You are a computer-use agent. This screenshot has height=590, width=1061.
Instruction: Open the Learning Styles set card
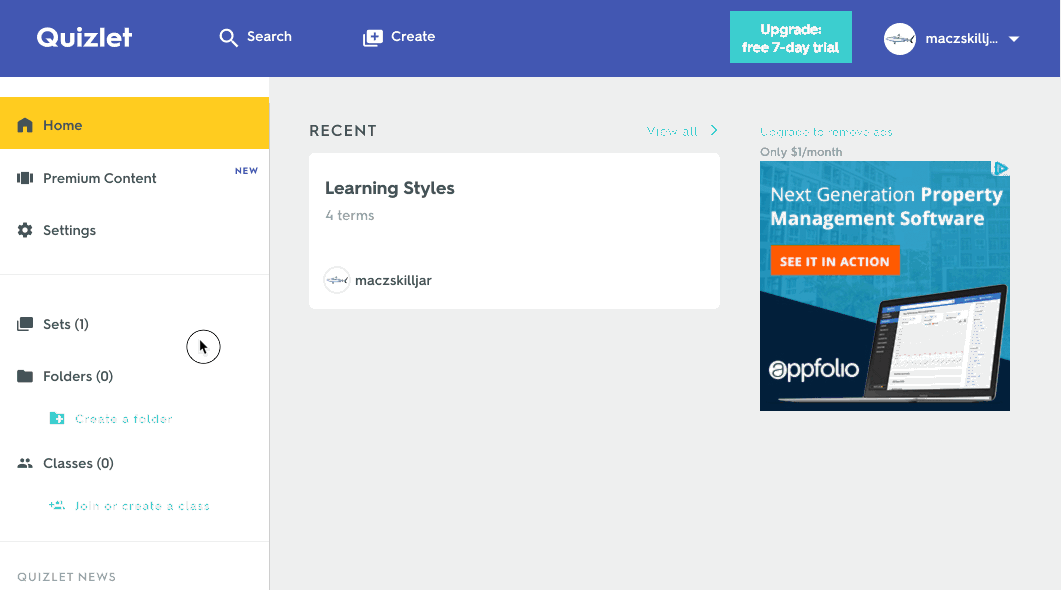tap(514, 230)
